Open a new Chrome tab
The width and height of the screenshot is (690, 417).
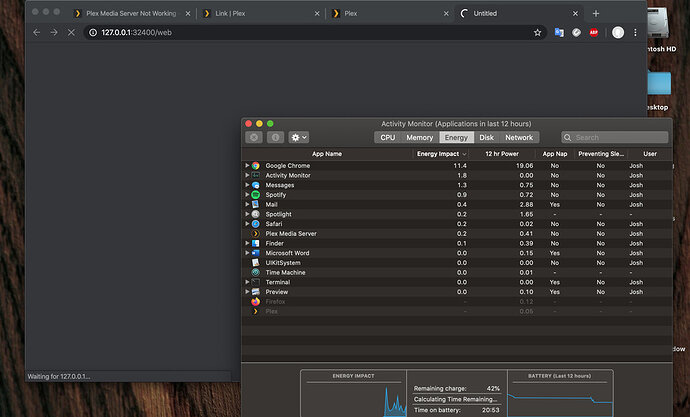click(x=596, y=14)
